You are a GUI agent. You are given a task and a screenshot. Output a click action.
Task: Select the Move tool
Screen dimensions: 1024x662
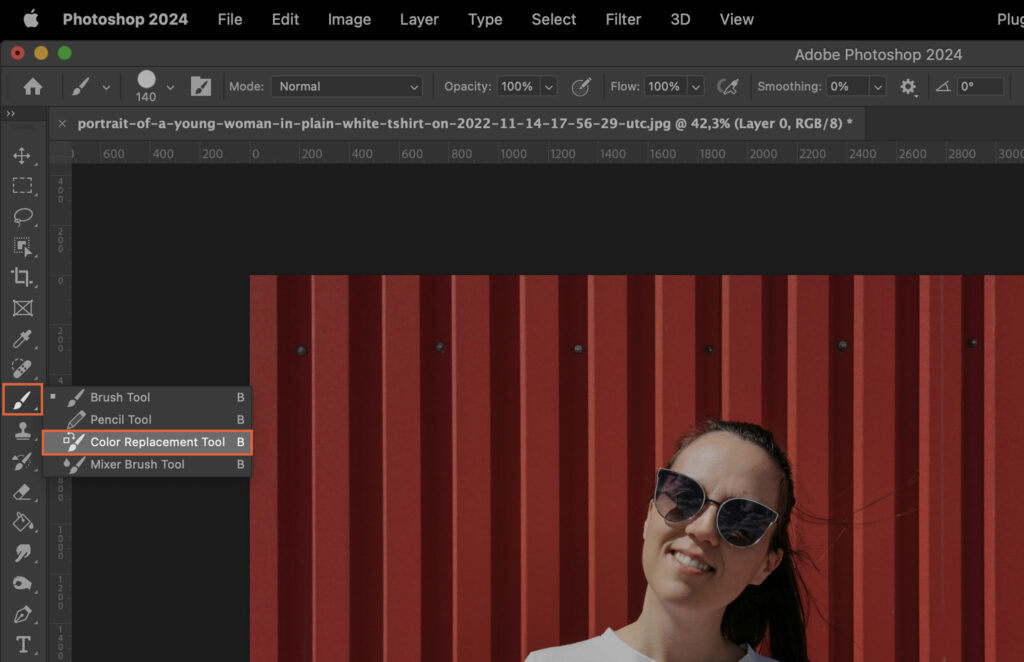click(23, 157)
